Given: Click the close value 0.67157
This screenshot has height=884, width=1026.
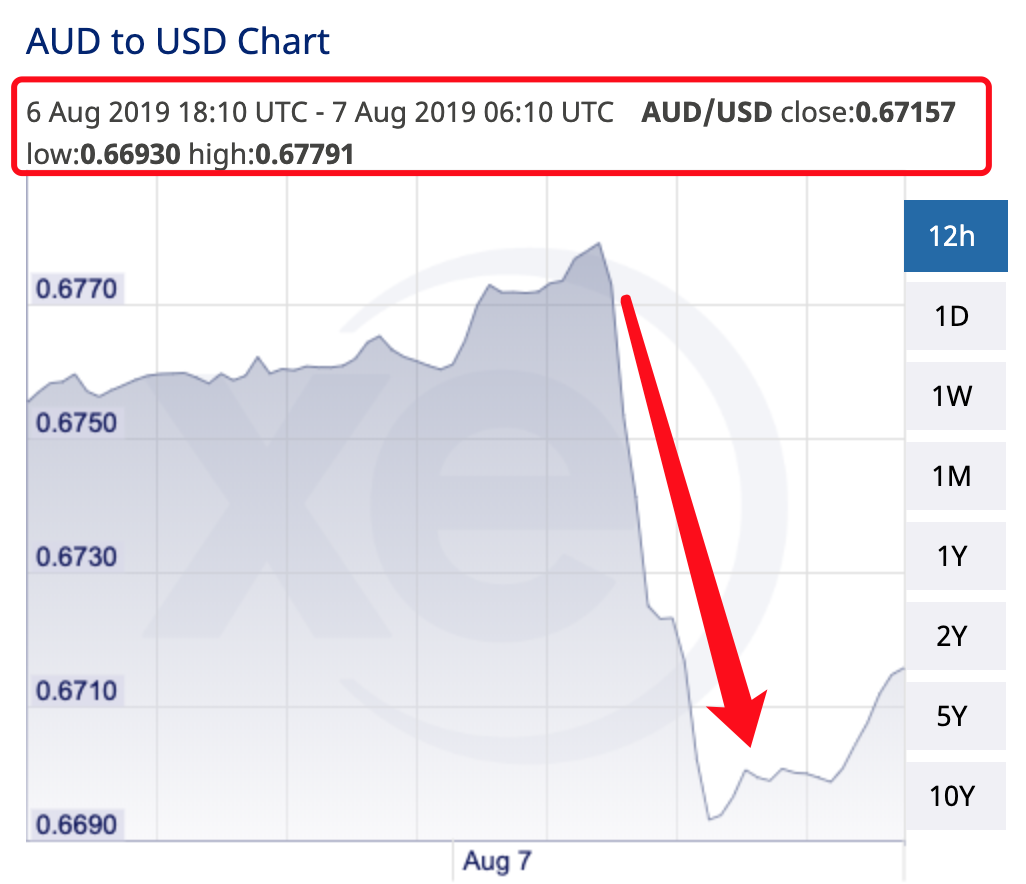Looking at the screenshot, I should click(x=905, y=112).
